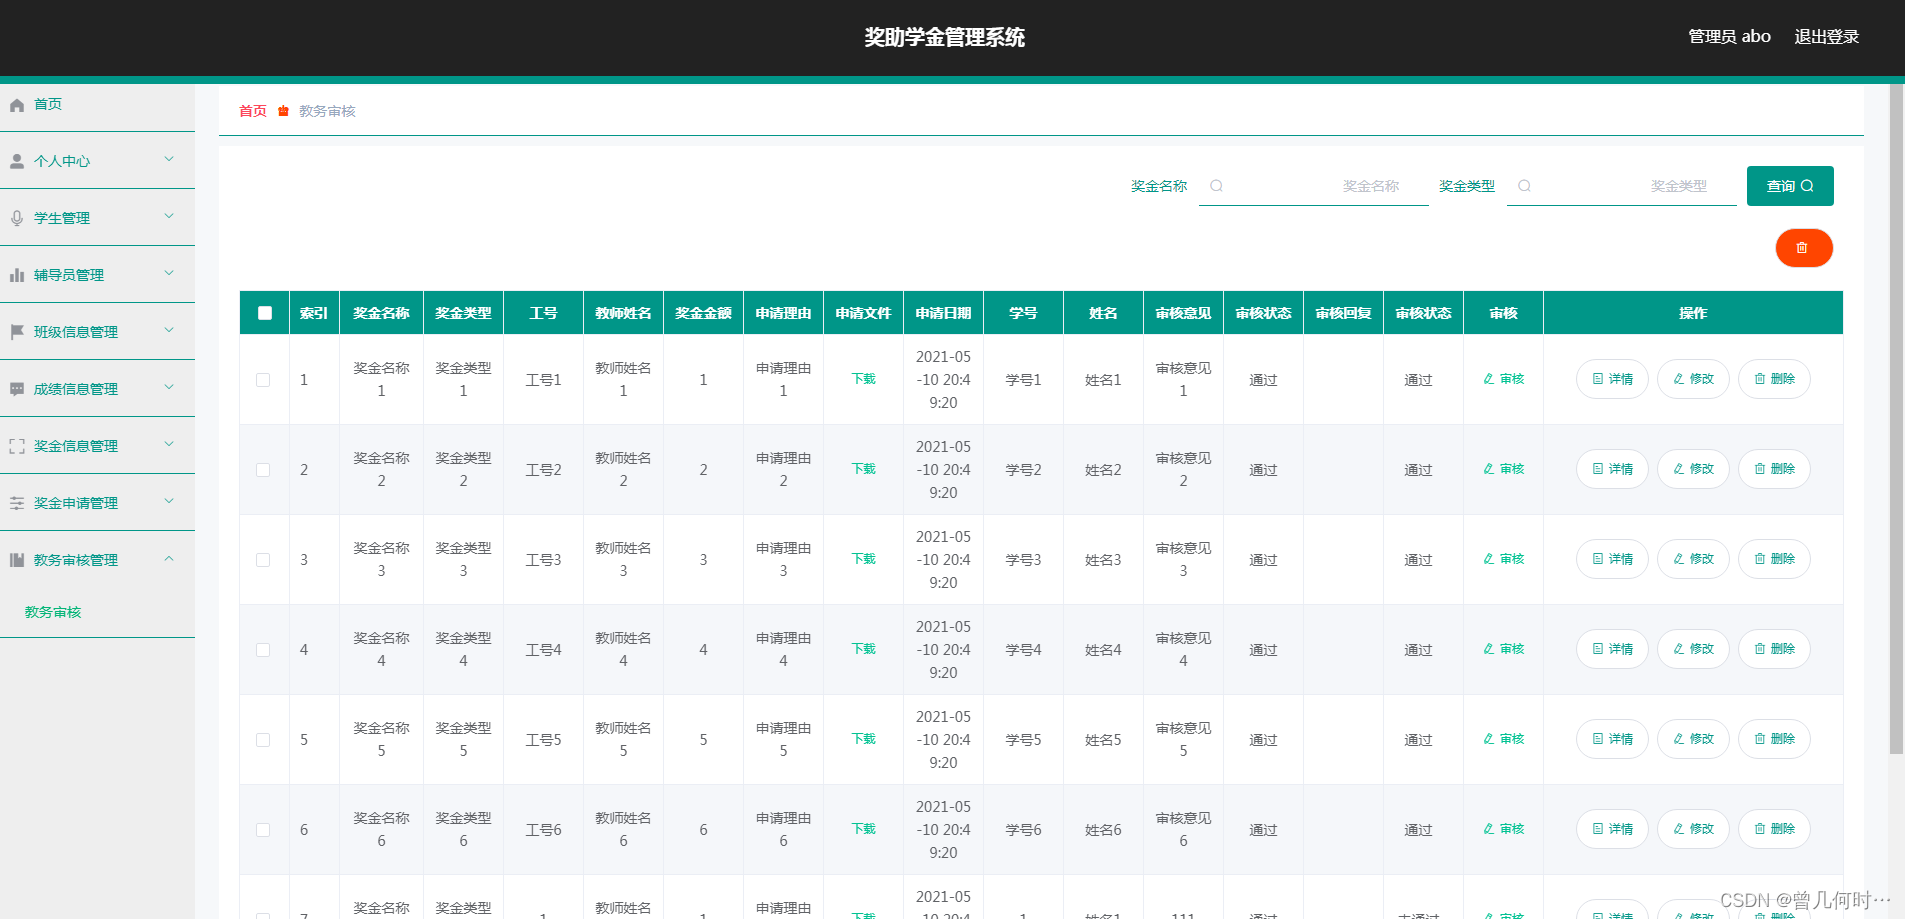Click 修改 edit button for row 5
Screen dimensions: 1905x919
1693,739
